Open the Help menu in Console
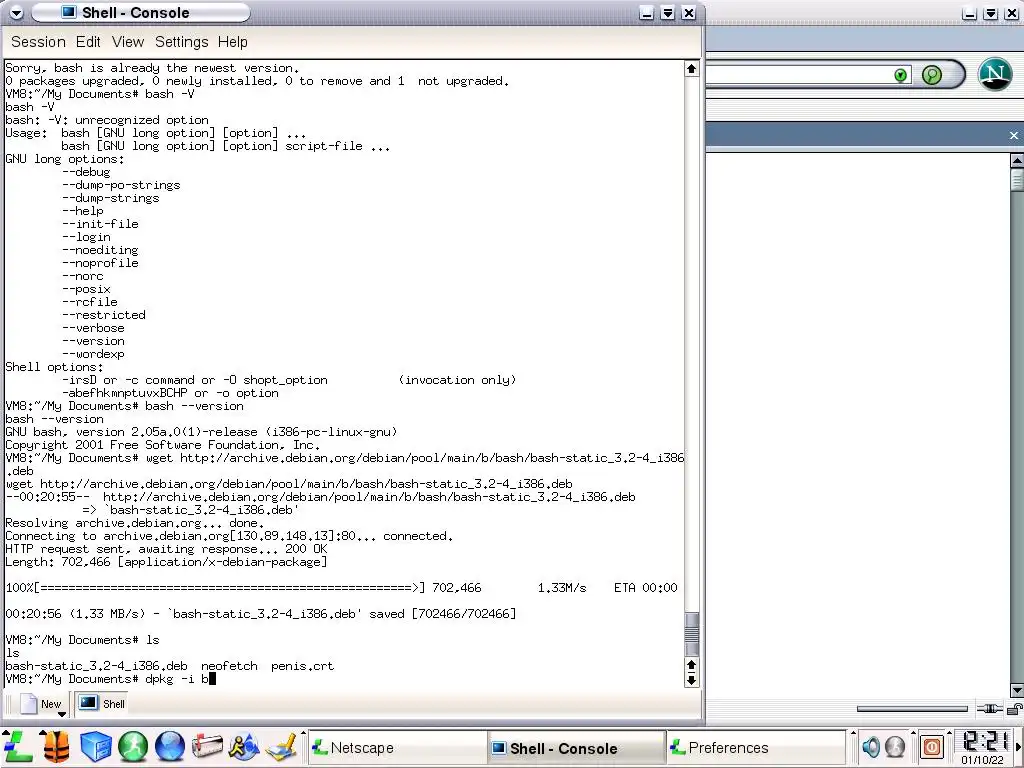Screen dimensions: 1024x768 tap(232, 42)
